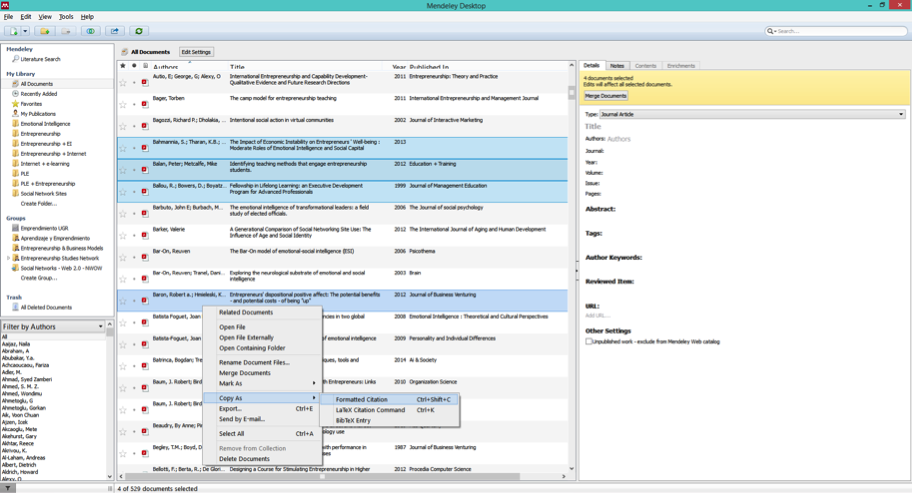Image resolution: width=913 pixels, height=493 pixels.
Task: Click the Share toolbar icon
Action: coord(115,31)
